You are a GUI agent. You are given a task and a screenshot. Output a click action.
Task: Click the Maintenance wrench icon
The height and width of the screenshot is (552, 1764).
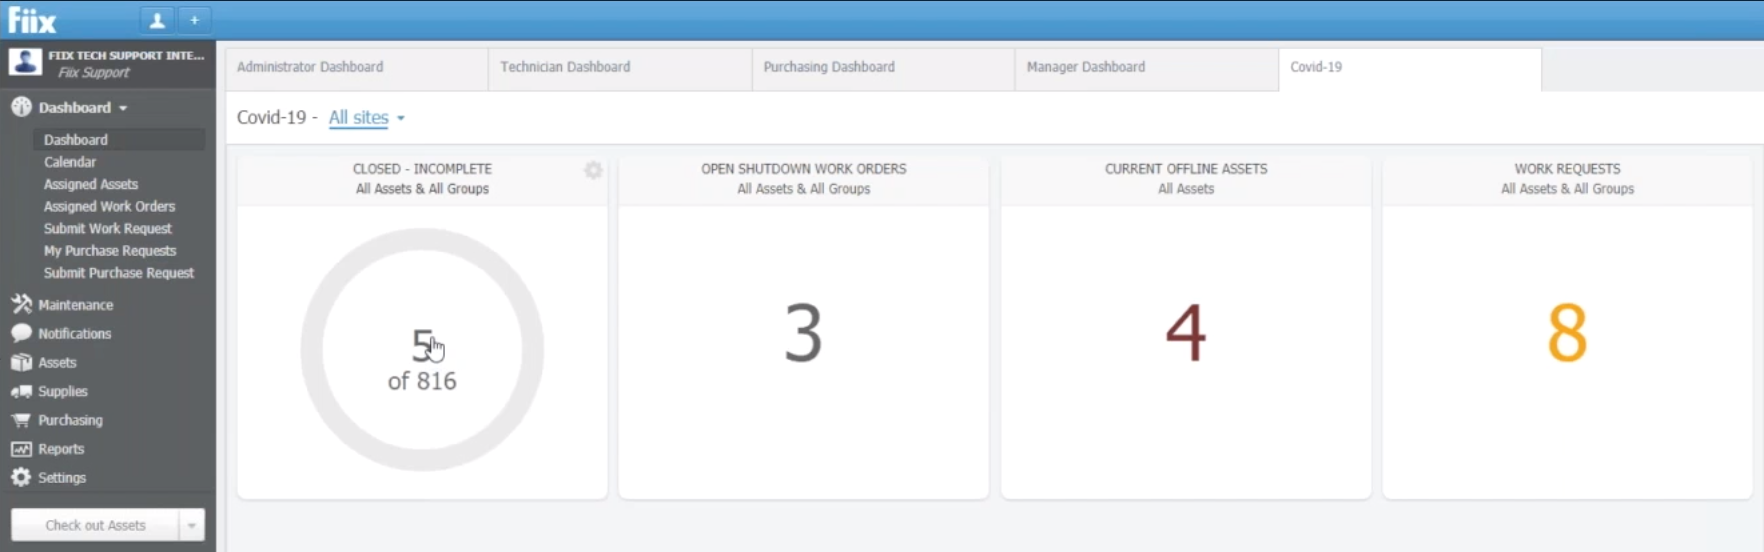pyautogui.click(x=21, y=304)
